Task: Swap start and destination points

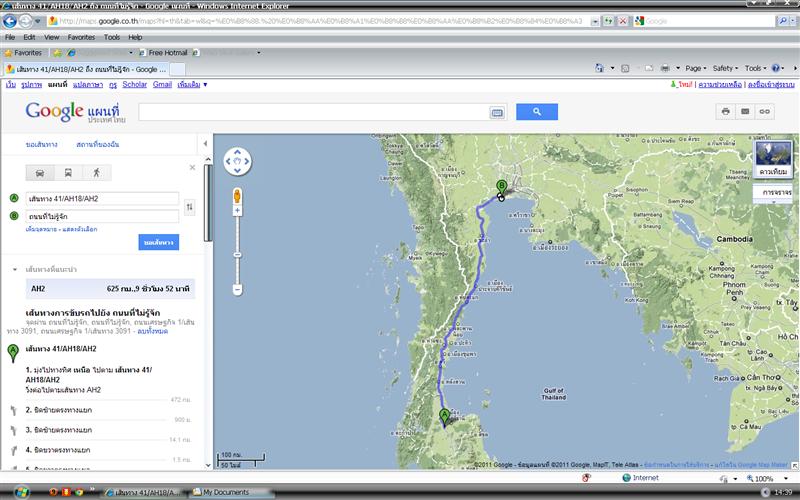Action: click(x=189, y=207)
